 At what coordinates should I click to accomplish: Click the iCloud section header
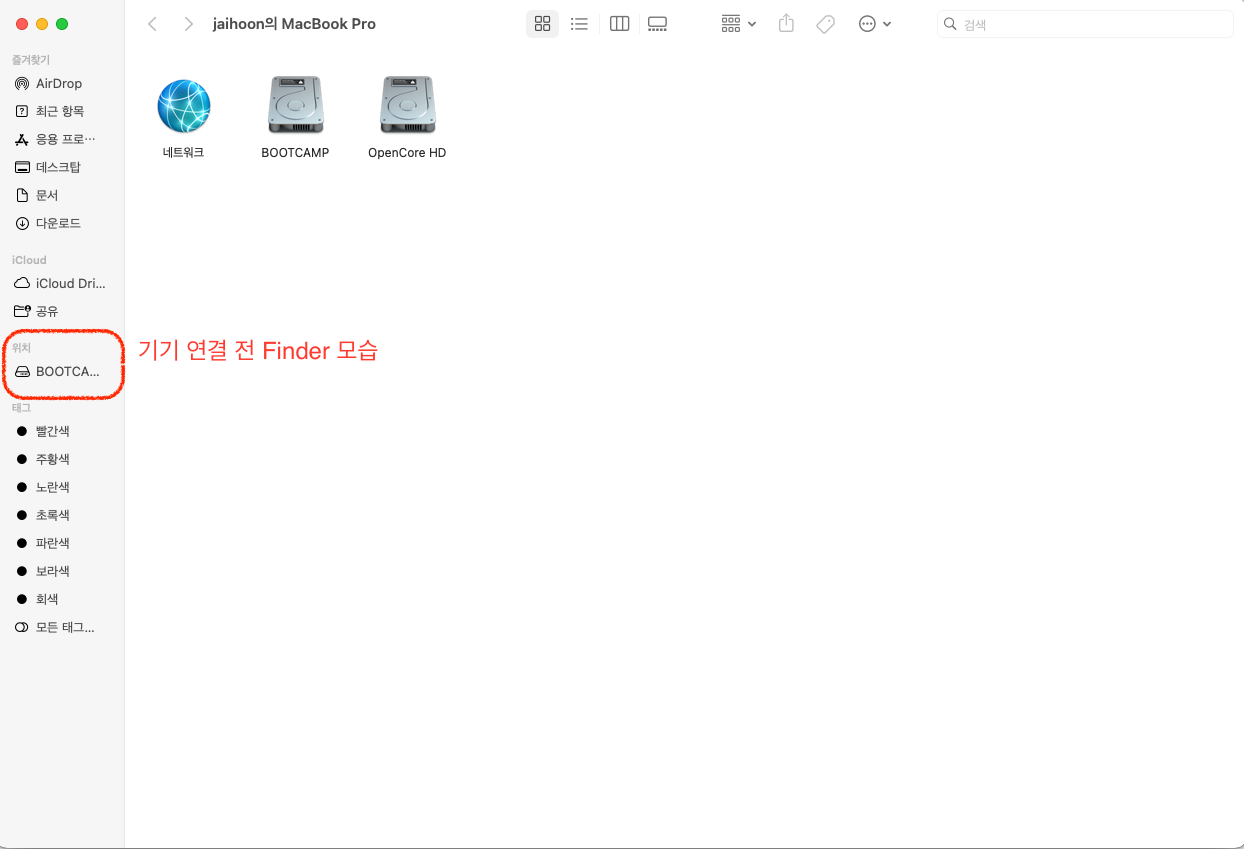[x=29, y=260]
